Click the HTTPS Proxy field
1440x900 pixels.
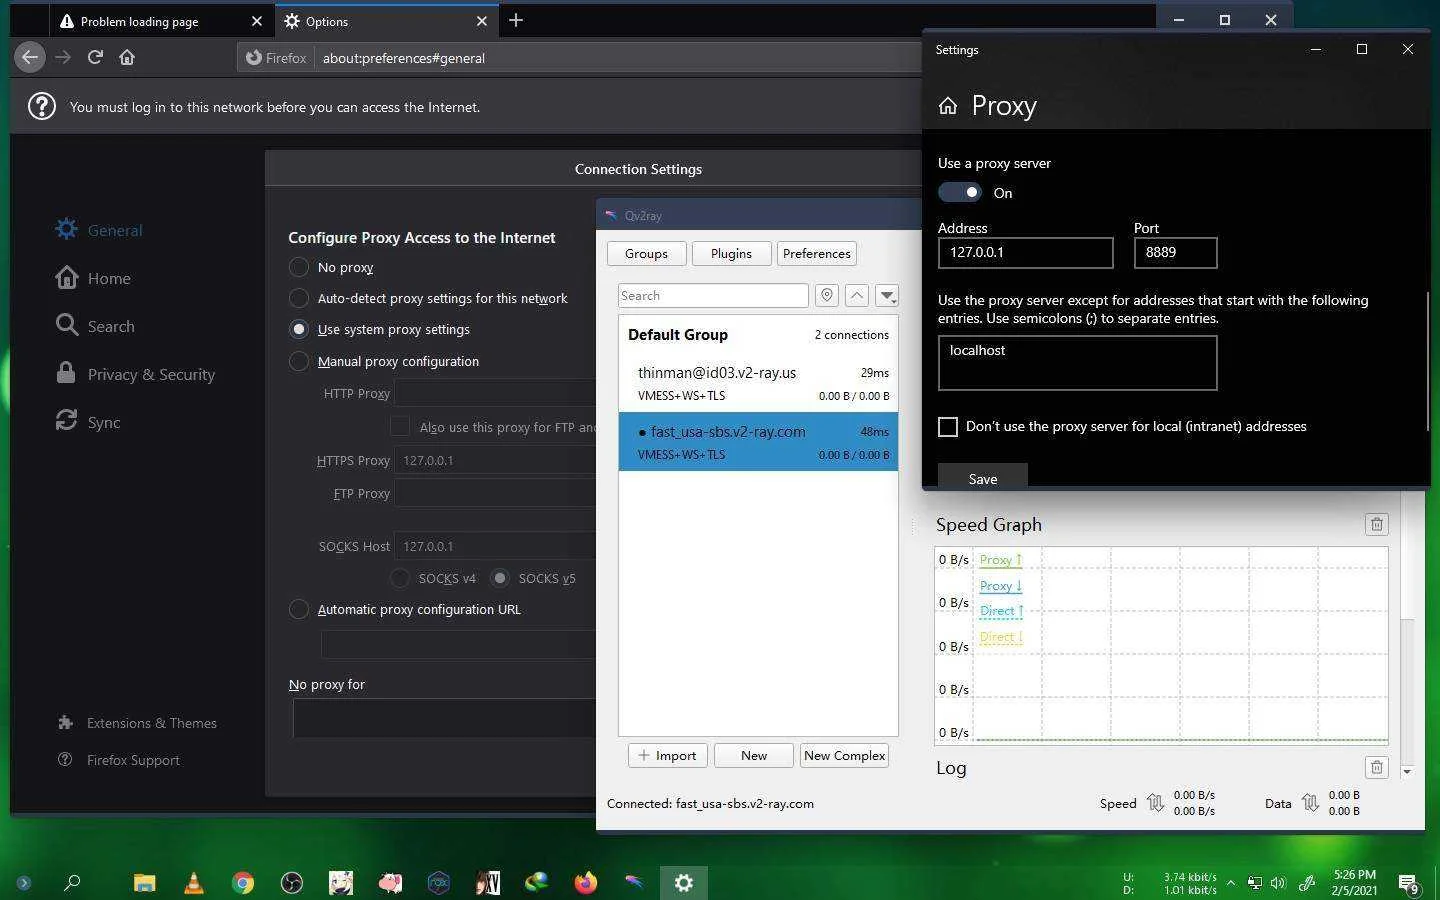(x=495, y=460)
